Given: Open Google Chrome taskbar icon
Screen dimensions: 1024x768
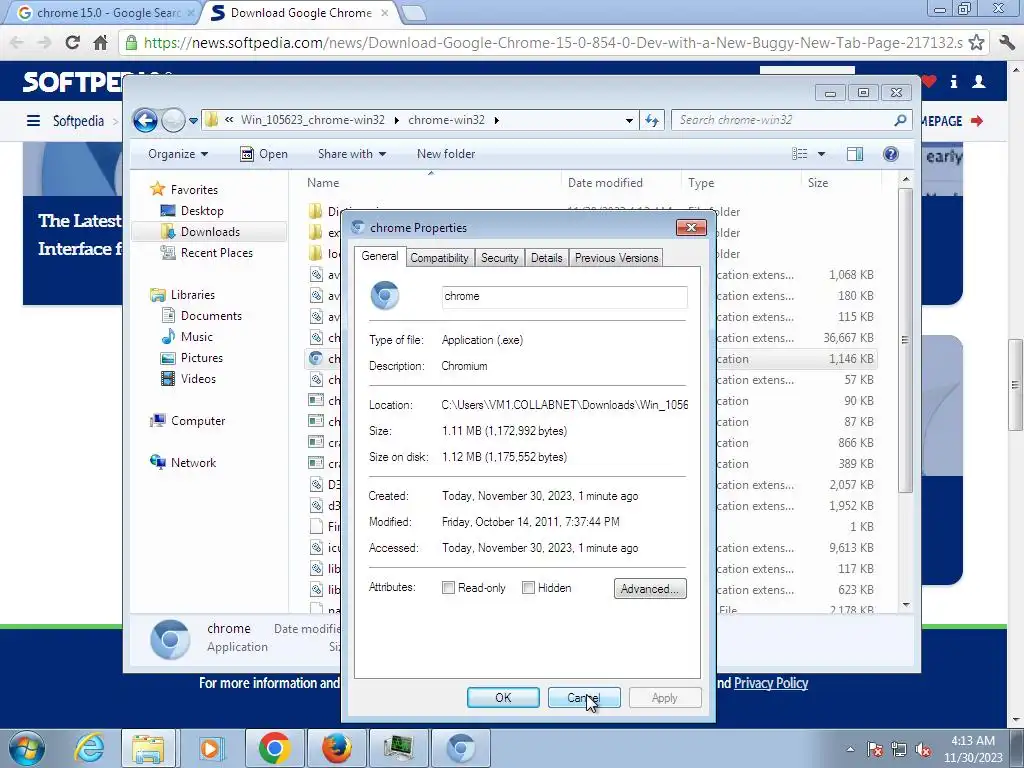Looking at the screenshot, I should [x=274, y=748].
